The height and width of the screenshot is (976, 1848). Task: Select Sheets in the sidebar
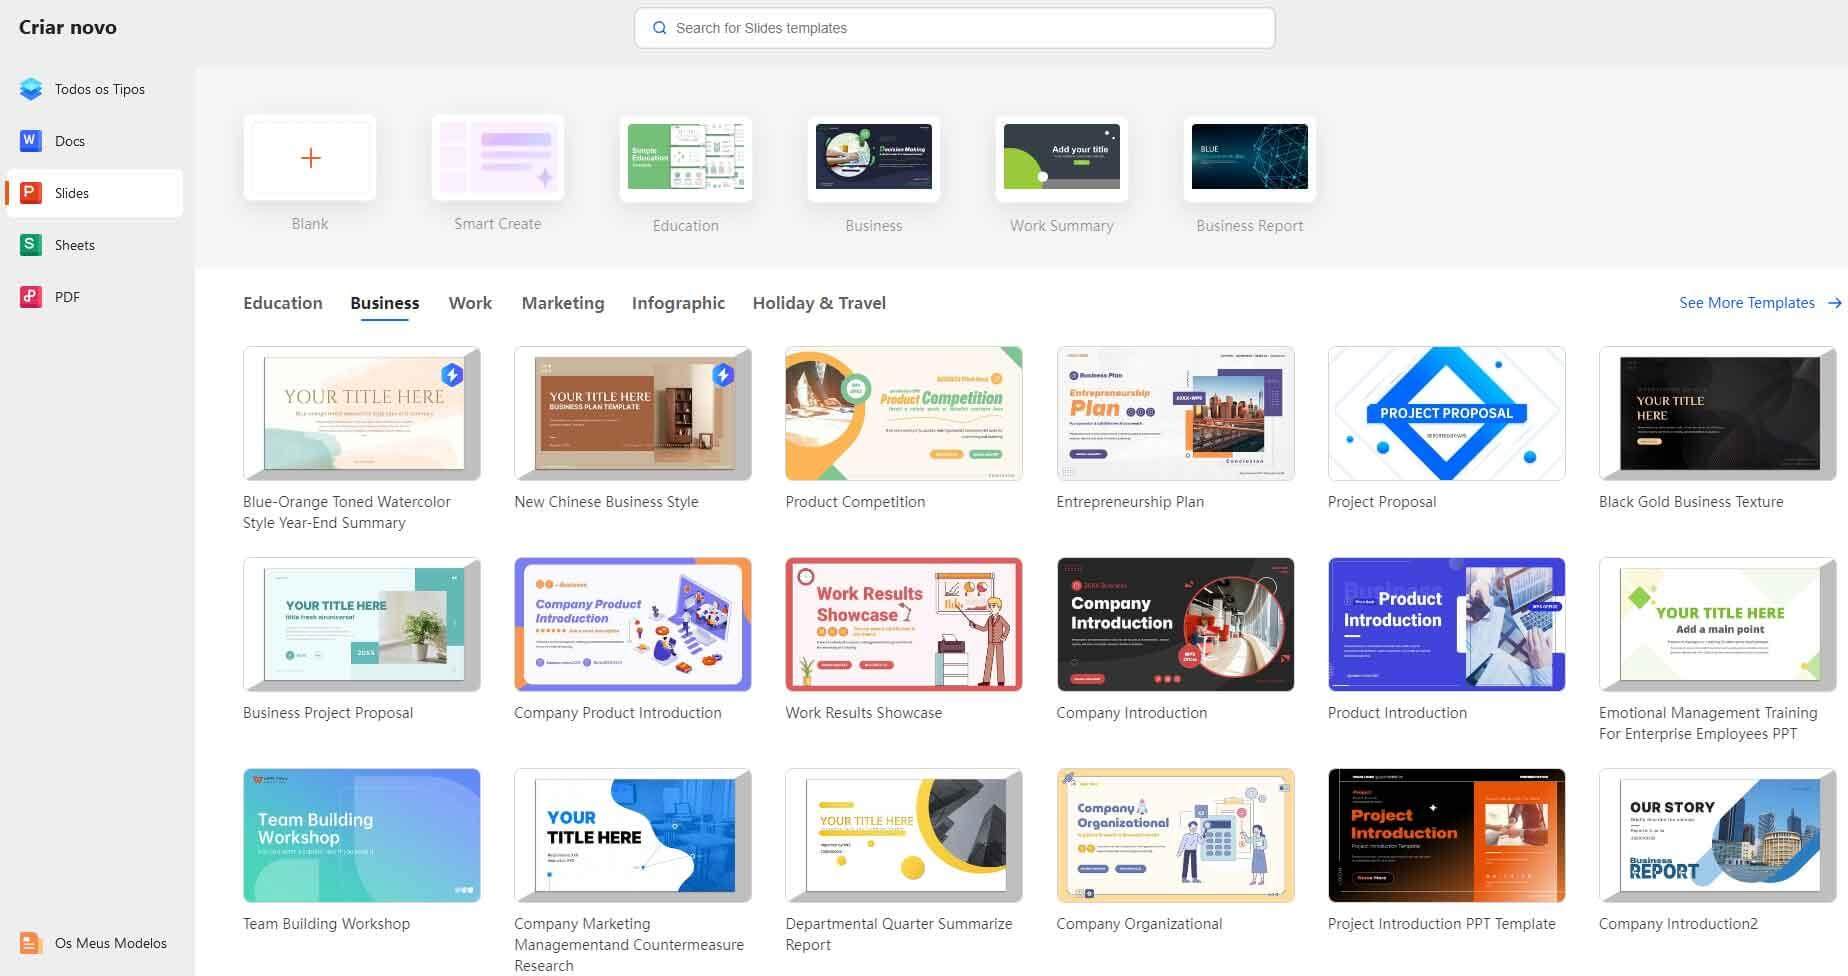(95, 245)
